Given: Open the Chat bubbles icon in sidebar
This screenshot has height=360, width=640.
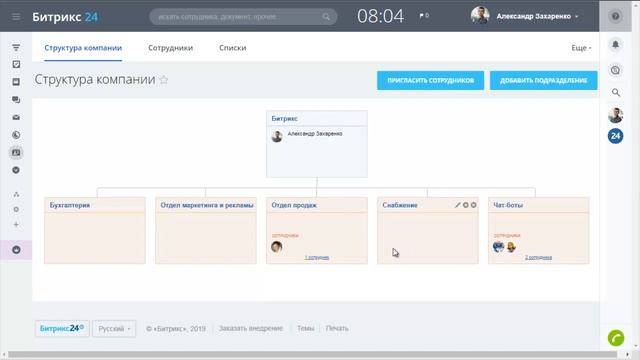Looking at the screenshot, I should pyautogui.click(x=16, y=100).
